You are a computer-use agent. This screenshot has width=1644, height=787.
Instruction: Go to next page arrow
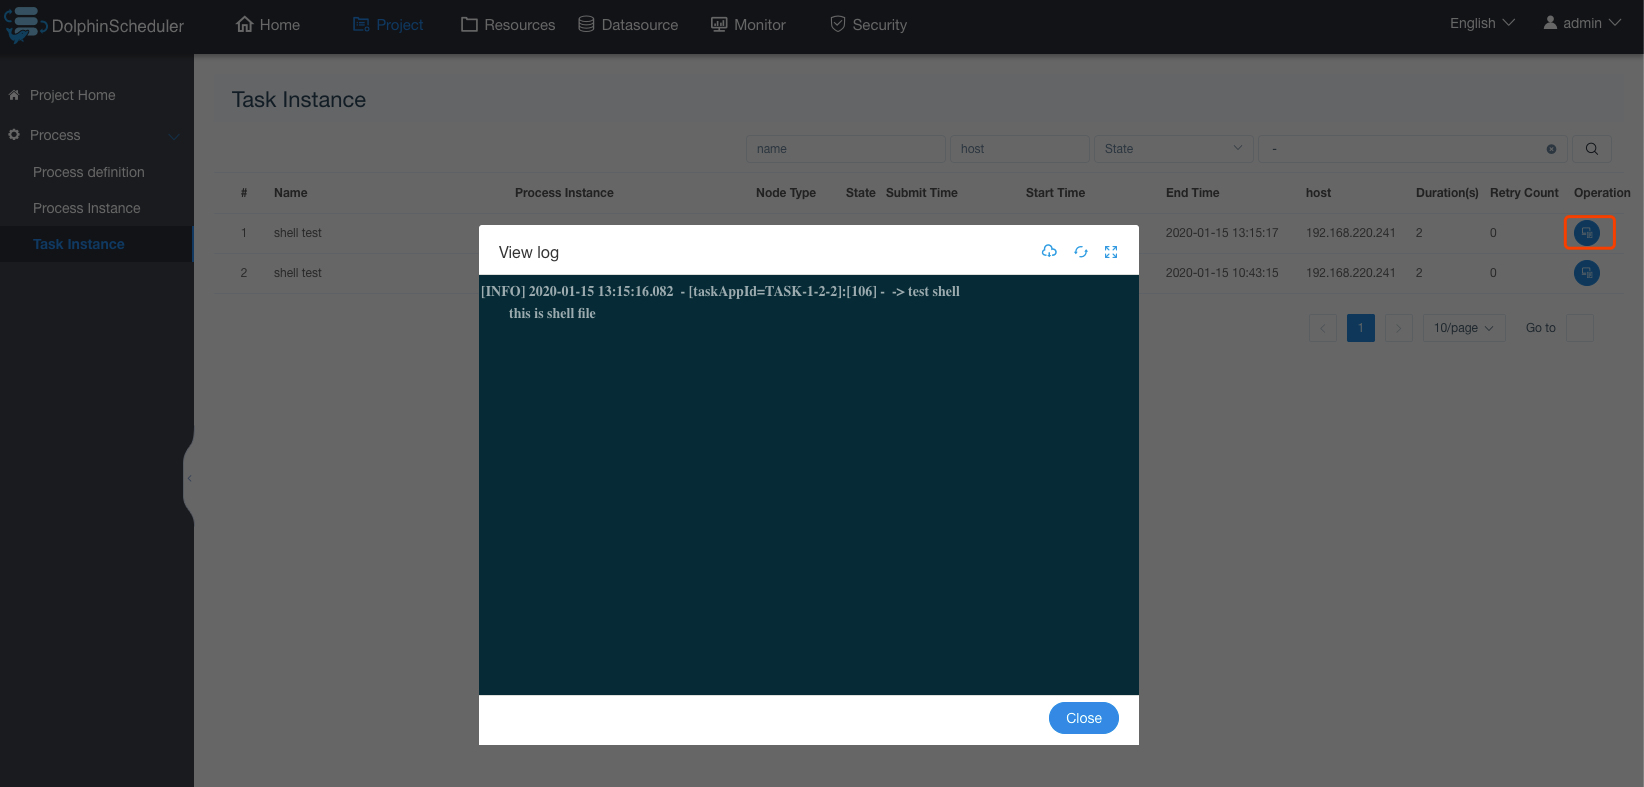(1398, 328)
